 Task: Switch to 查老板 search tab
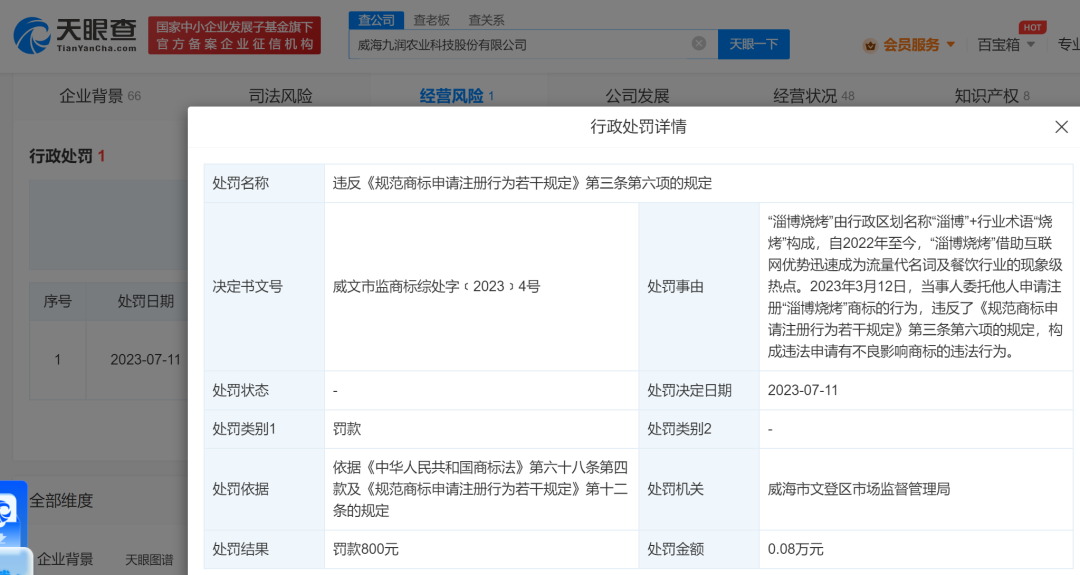[x=431, y=20]
